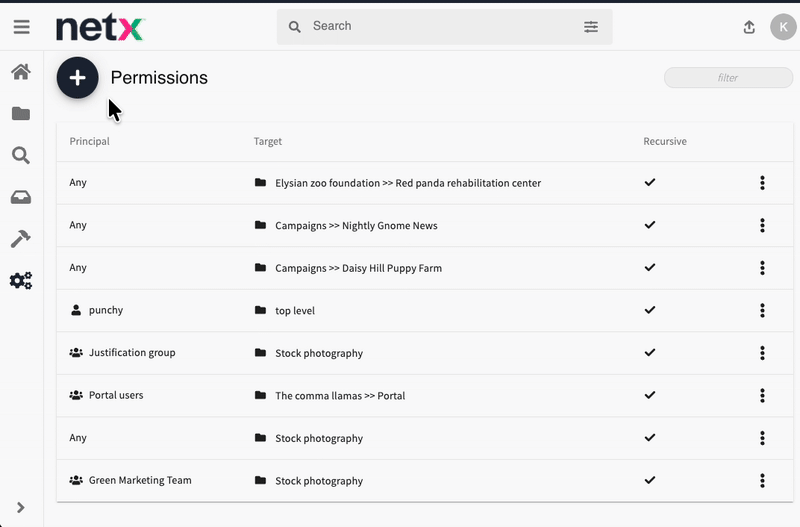Open actions menu for Daisy Hill Puppy Farm

point(762,268)
